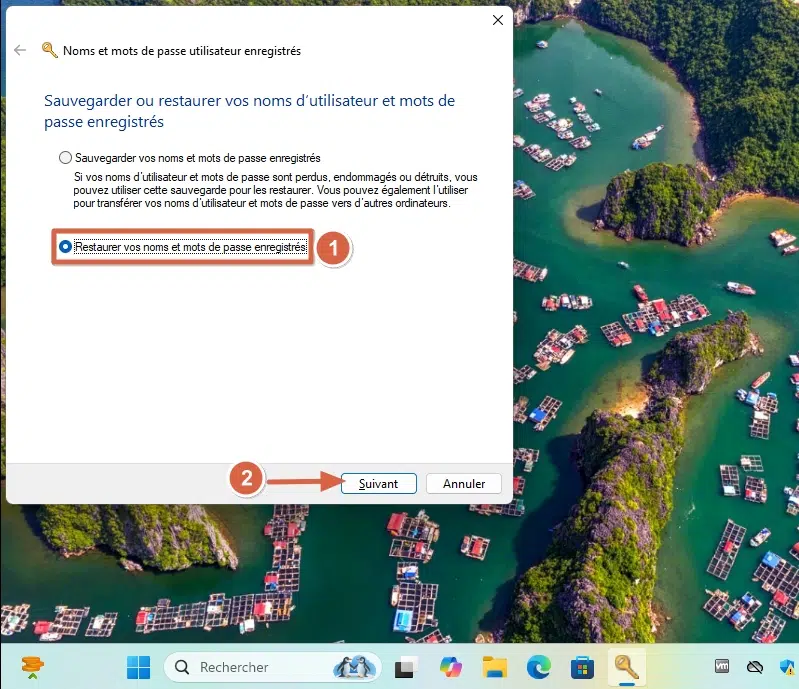
Task: Select 'Restaurer vos noms et mots de passe enregistrés' radio
Action: point(65,247)
